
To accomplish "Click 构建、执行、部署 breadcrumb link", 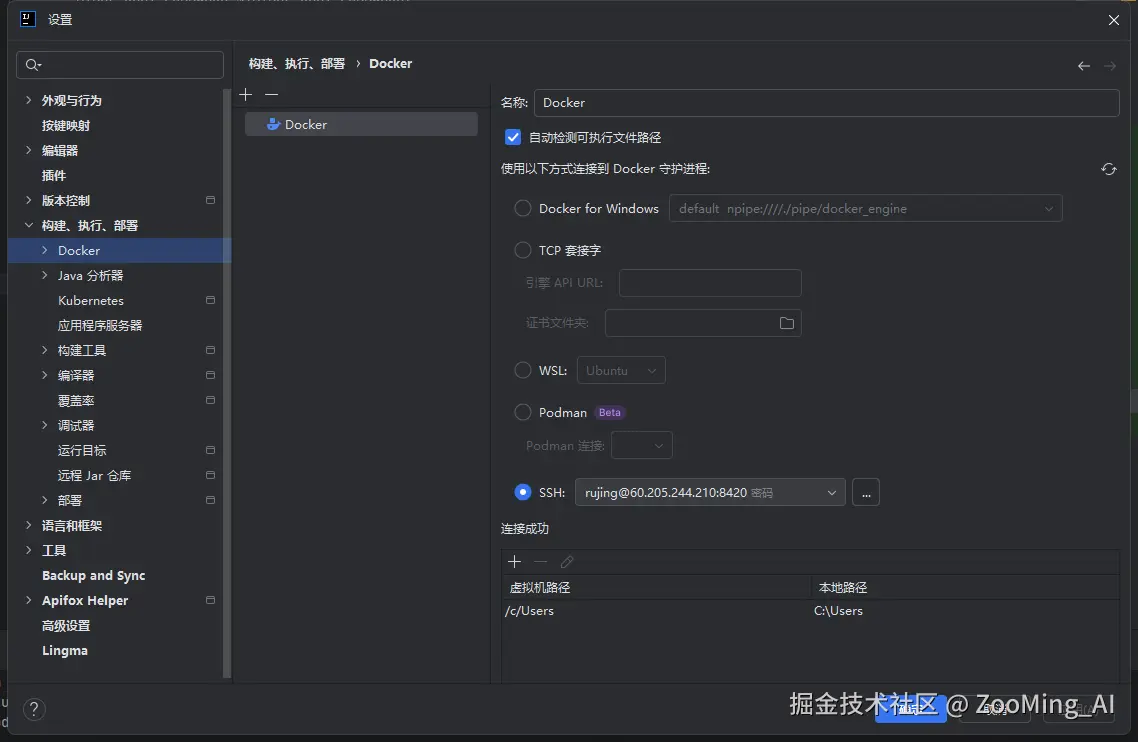I will pyautogui.click(x=297, y=64).
